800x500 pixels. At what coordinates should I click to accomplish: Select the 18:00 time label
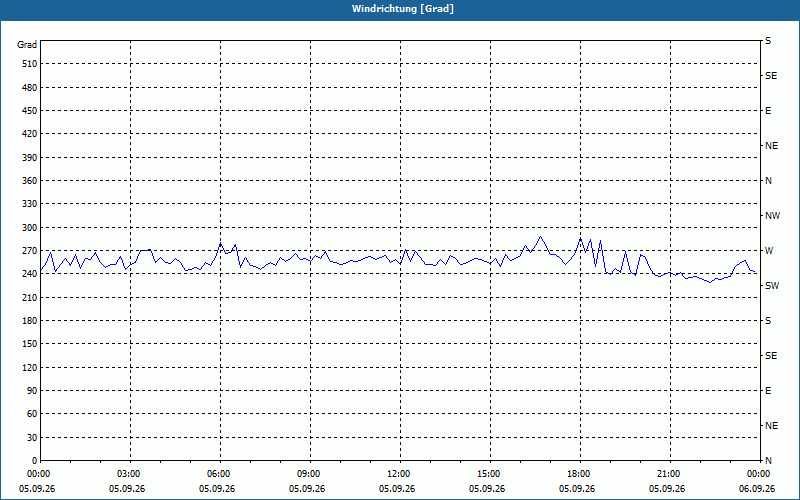click(580, 474)
